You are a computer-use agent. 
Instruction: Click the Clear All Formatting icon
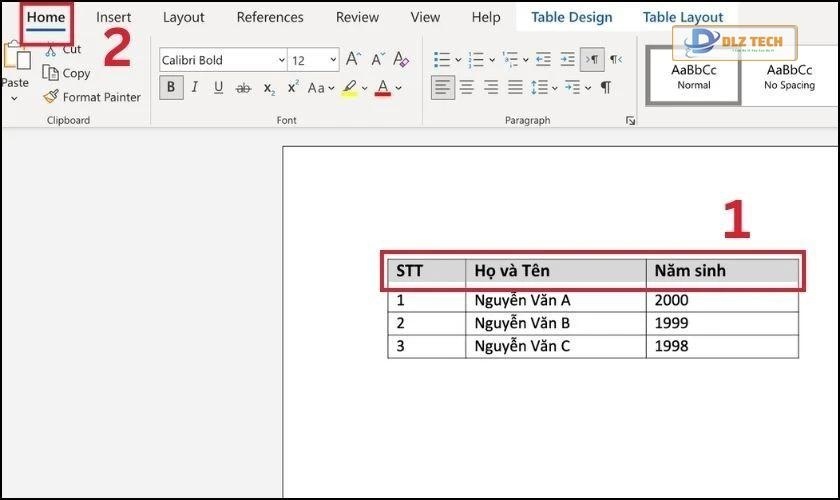(401, 60)
